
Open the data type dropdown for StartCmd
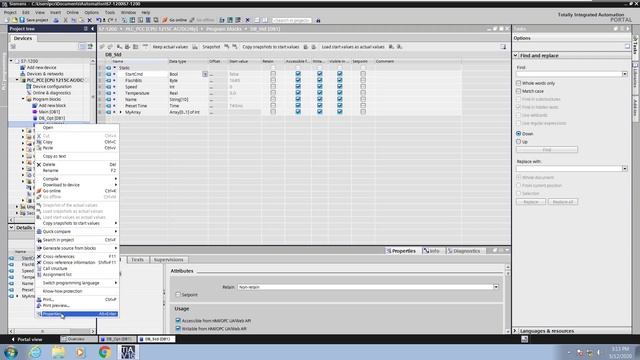[x=205, y=74]
